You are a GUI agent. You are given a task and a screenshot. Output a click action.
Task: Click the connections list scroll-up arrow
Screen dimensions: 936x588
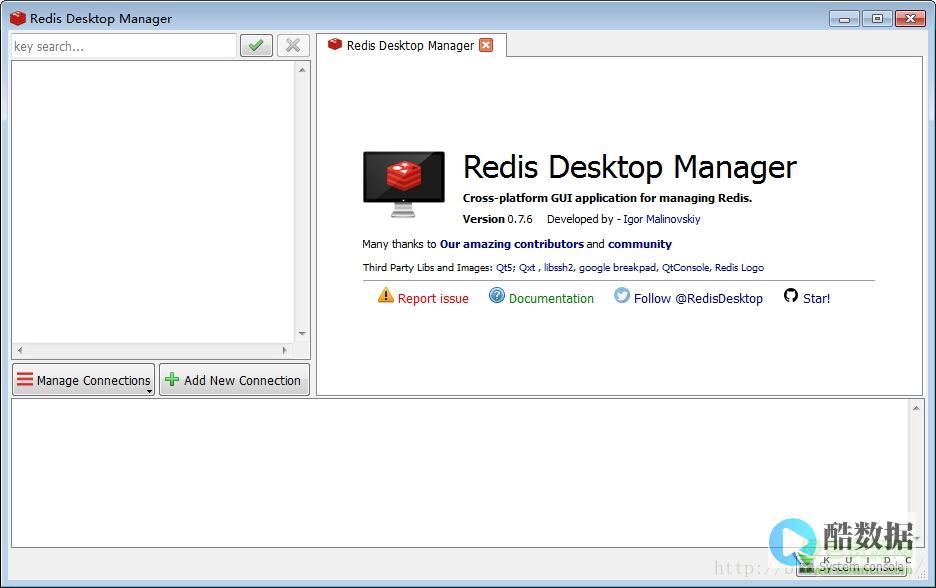[302, 70]
